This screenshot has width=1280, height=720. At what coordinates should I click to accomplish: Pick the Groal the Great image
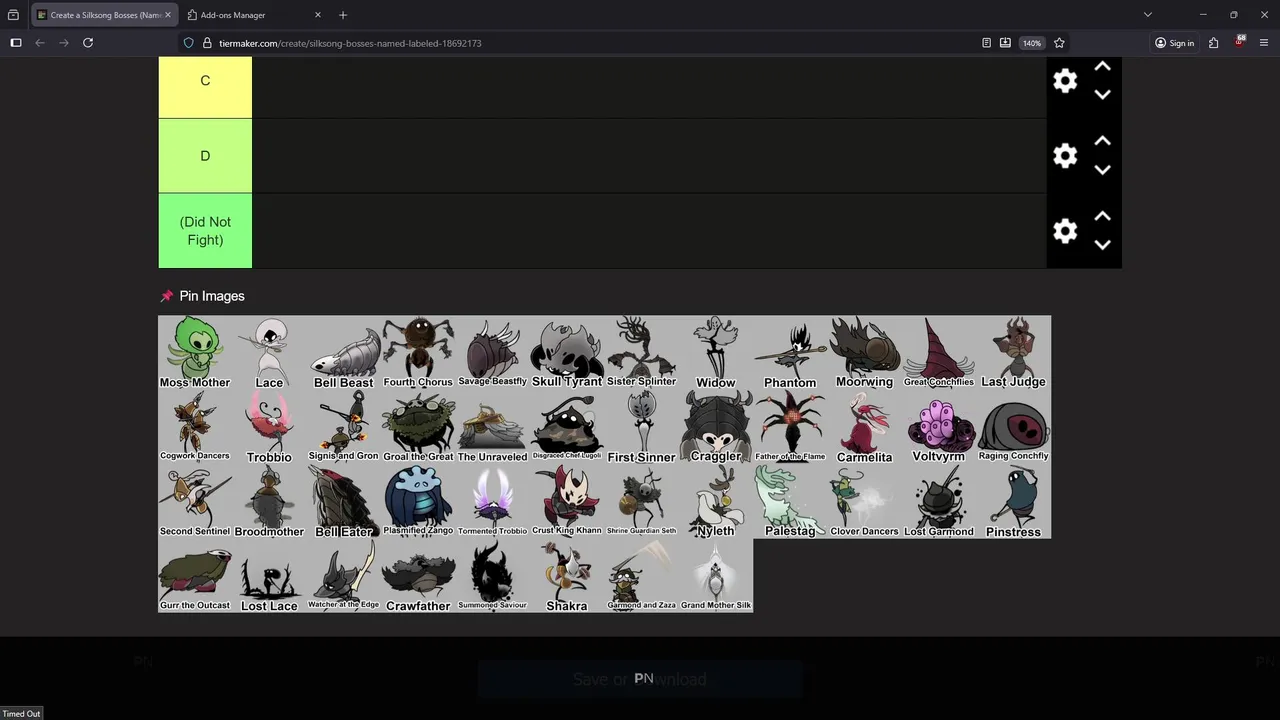point(418,427)
